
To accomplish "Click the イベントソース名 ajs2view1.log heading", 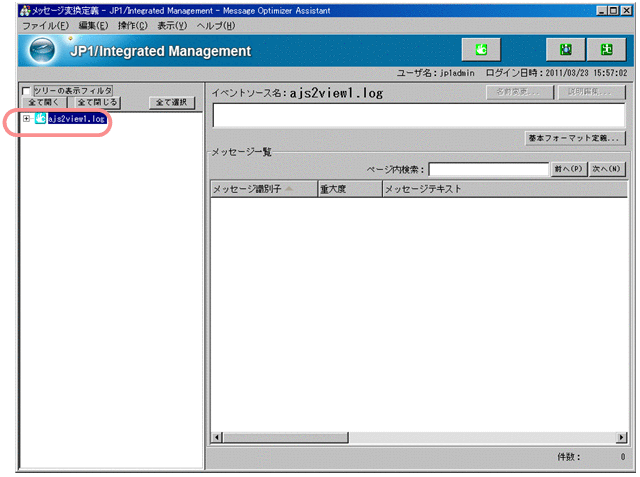I will click(297, 93).
